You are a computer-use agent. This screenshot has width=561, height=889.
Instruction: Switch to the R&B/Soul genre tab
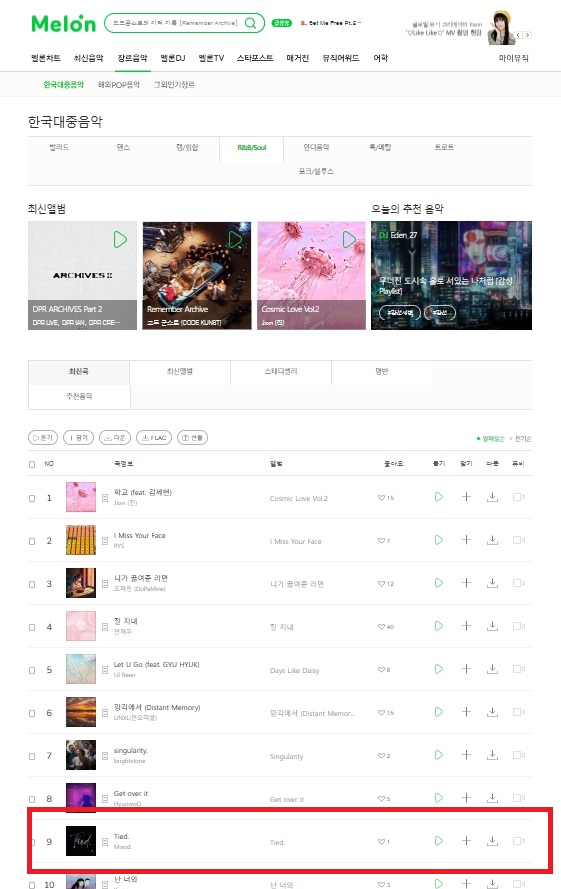[x=251, y=147]
